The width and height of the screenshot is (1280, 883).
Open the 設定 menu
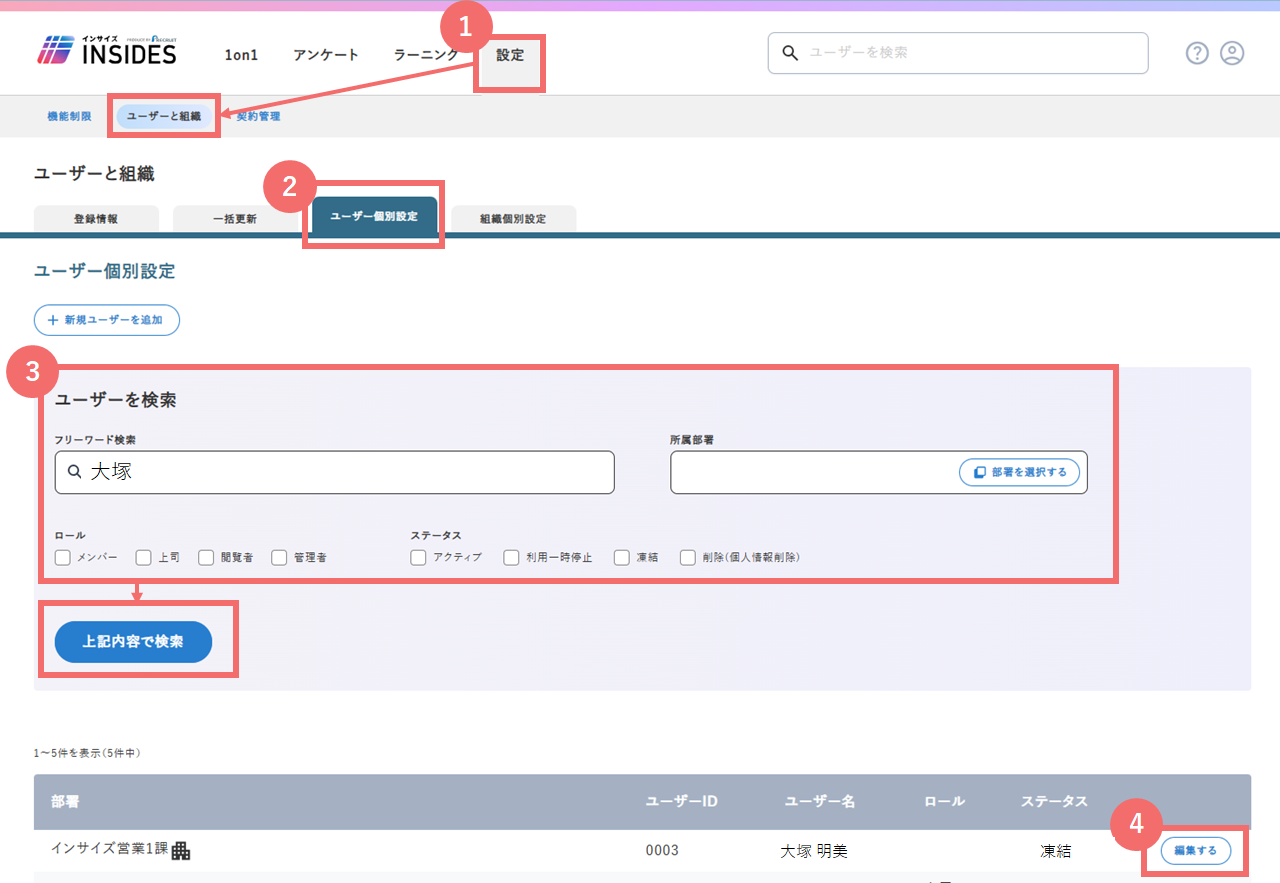(510, 55)
